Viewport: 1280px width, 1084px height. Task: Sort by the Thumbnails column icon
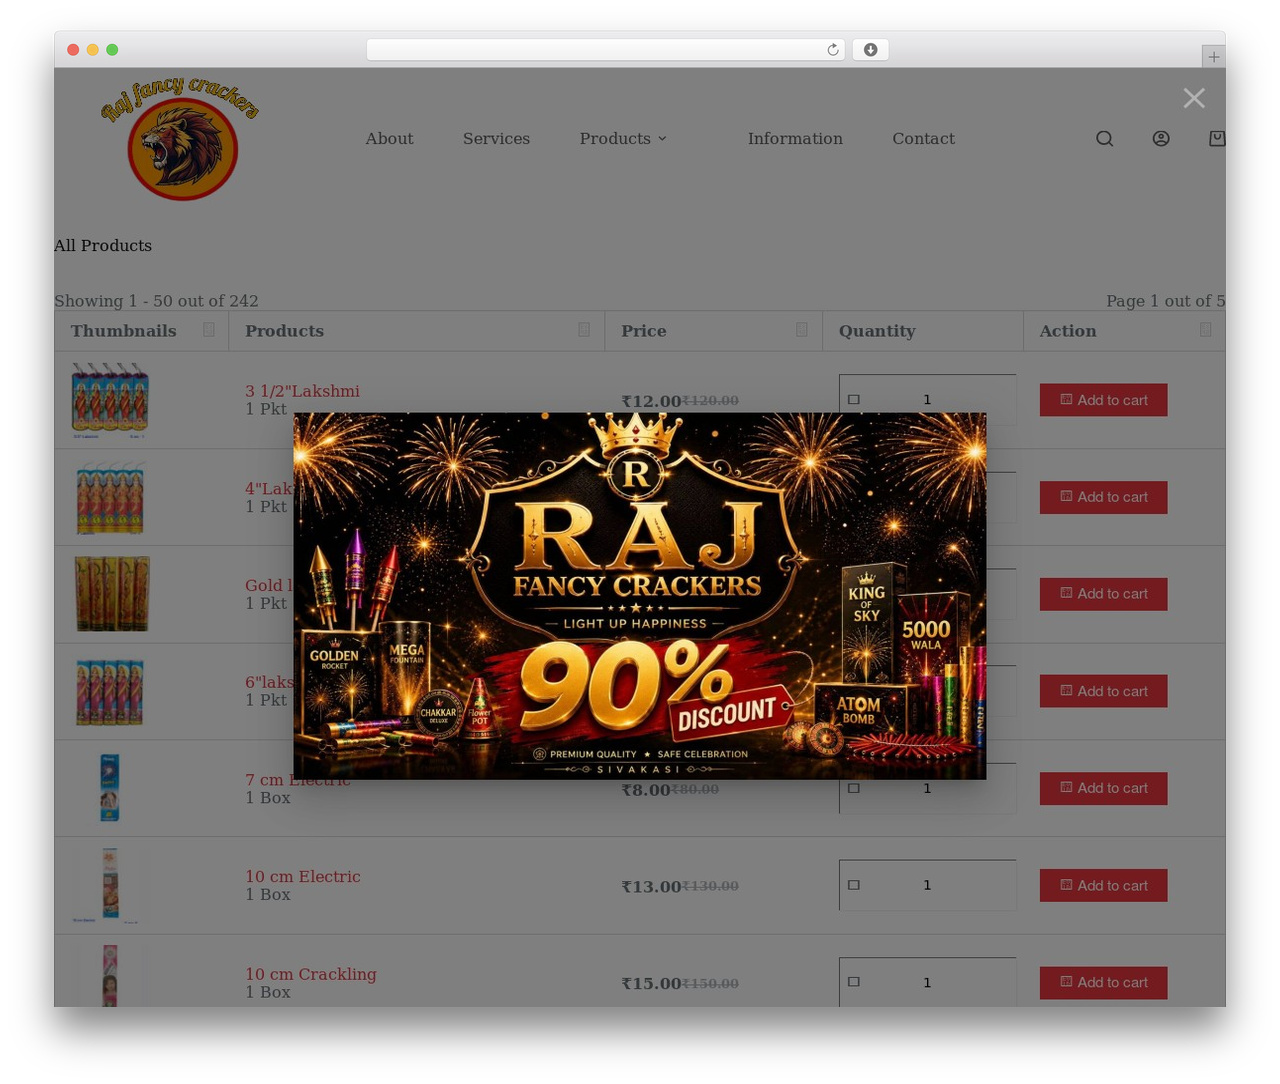tap(209, 329)
